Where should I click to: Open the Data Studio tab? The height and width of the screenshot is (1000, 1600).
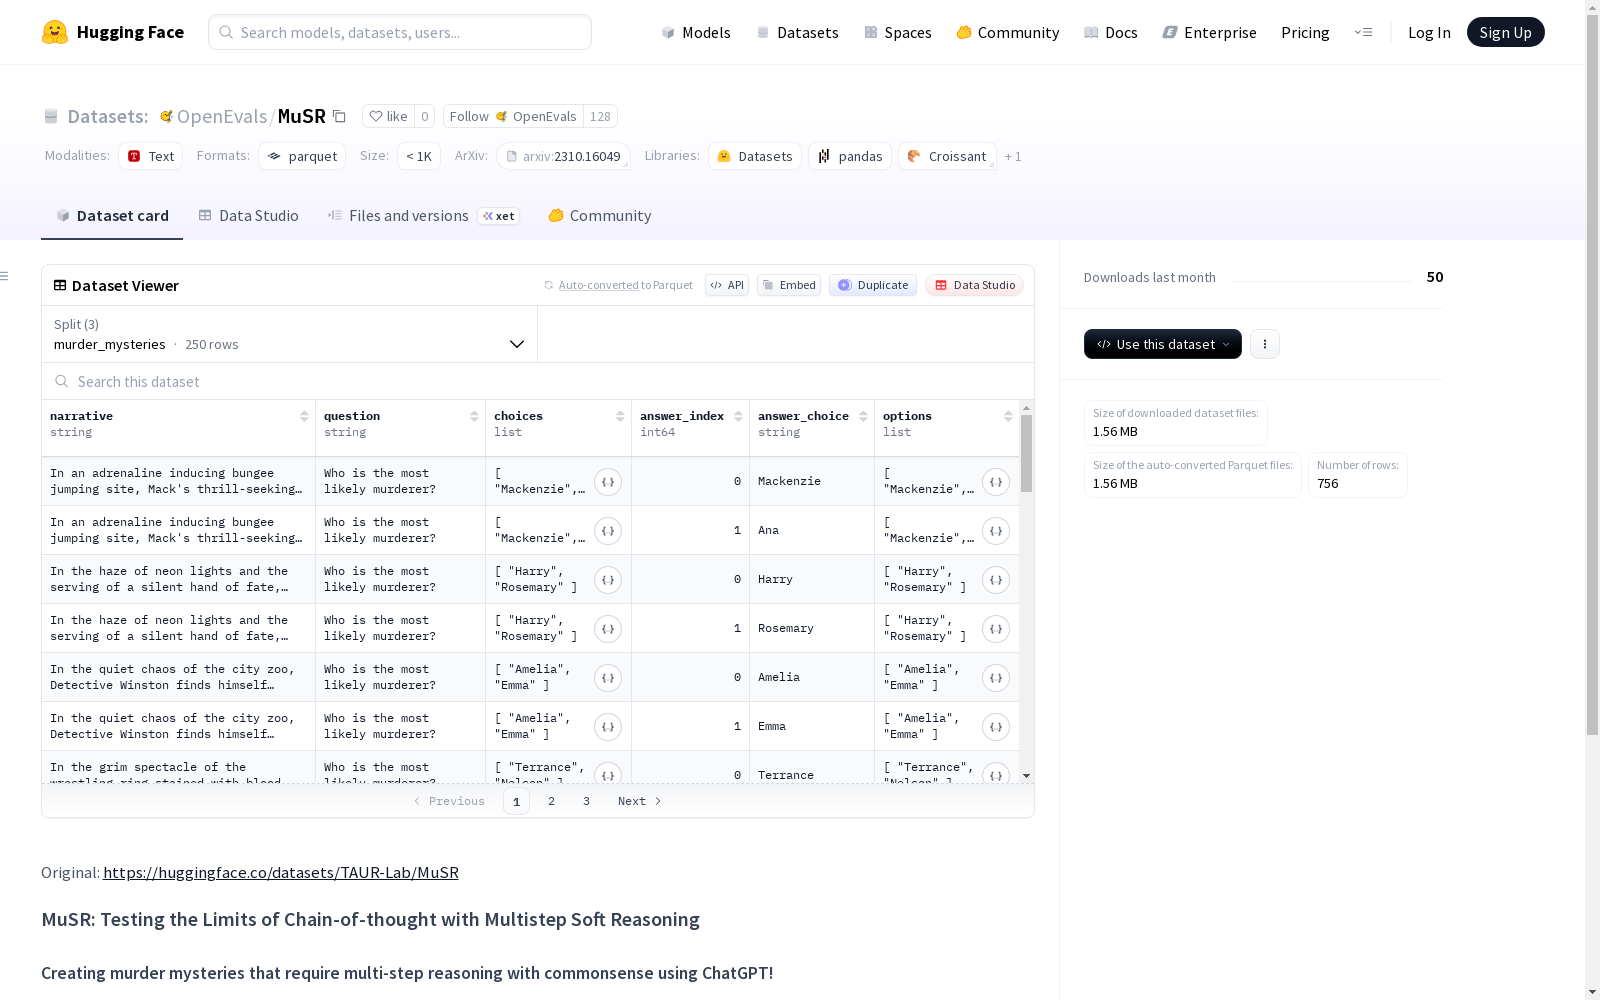pyautogui.click(x=249, y=216)
